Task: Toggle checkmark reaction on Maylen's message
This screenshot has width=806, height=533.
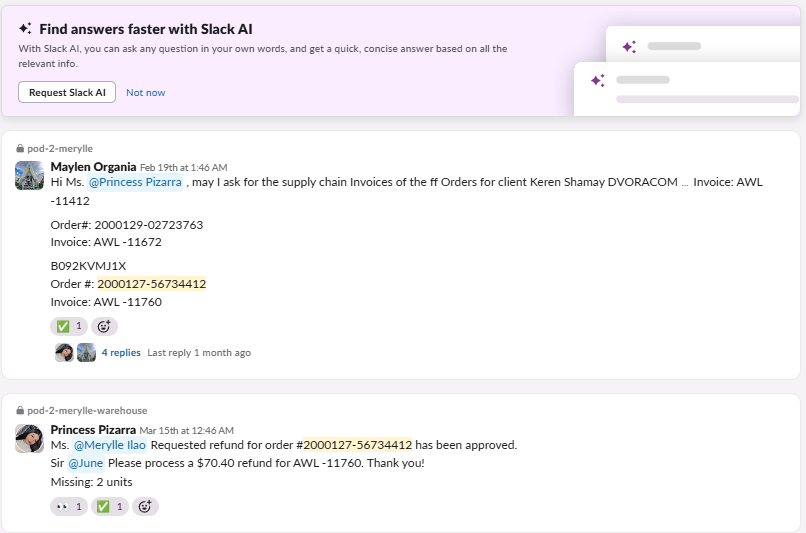Action: [x=69, y=326]
